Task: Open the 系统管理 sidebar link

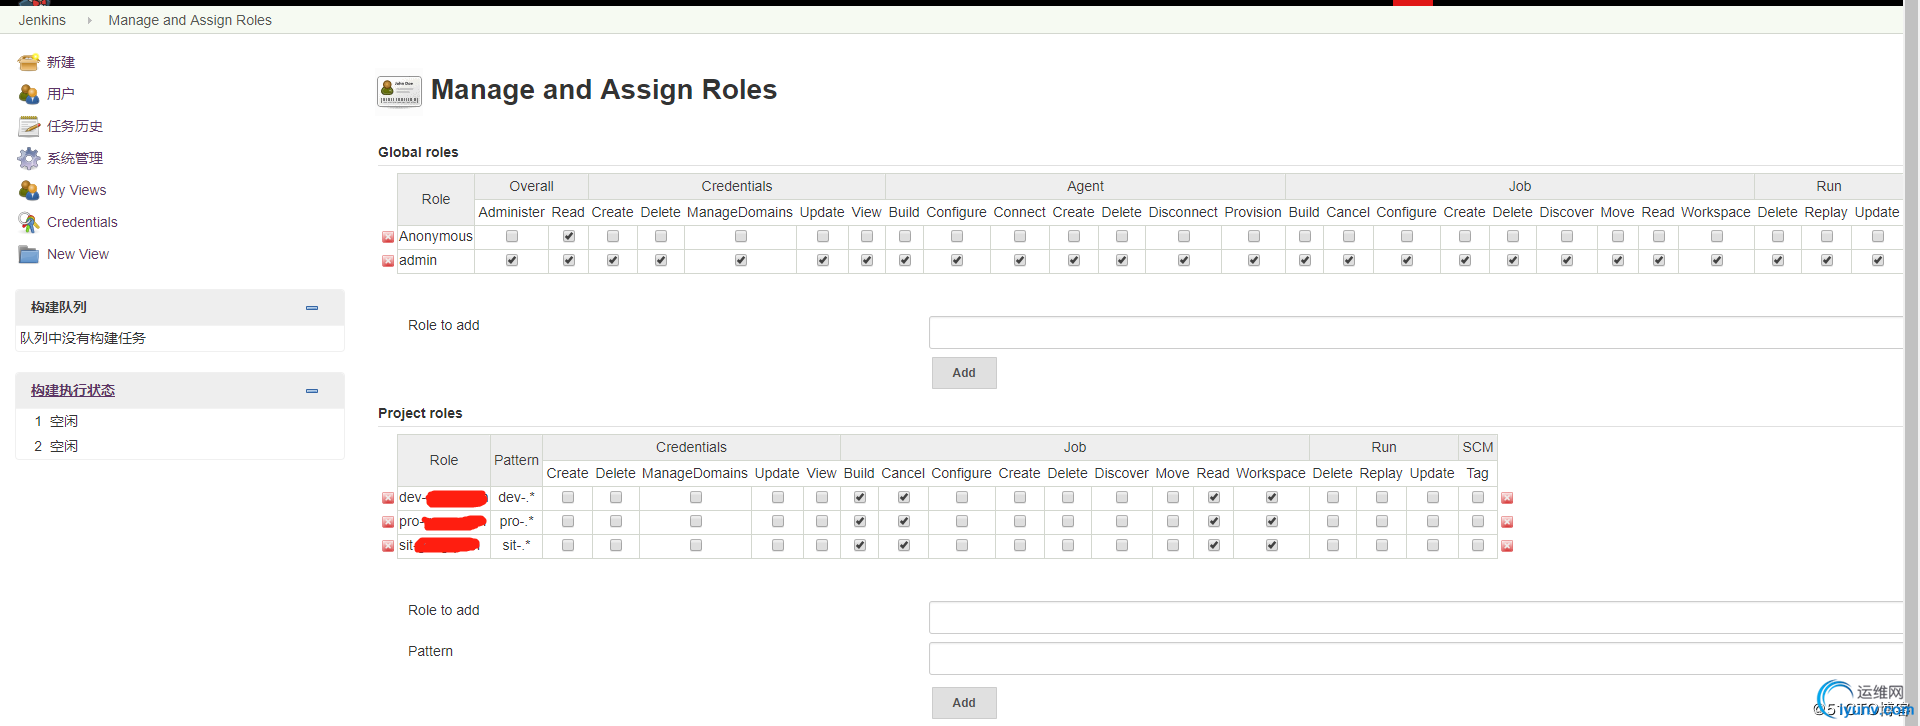Action: pos(75,158)
